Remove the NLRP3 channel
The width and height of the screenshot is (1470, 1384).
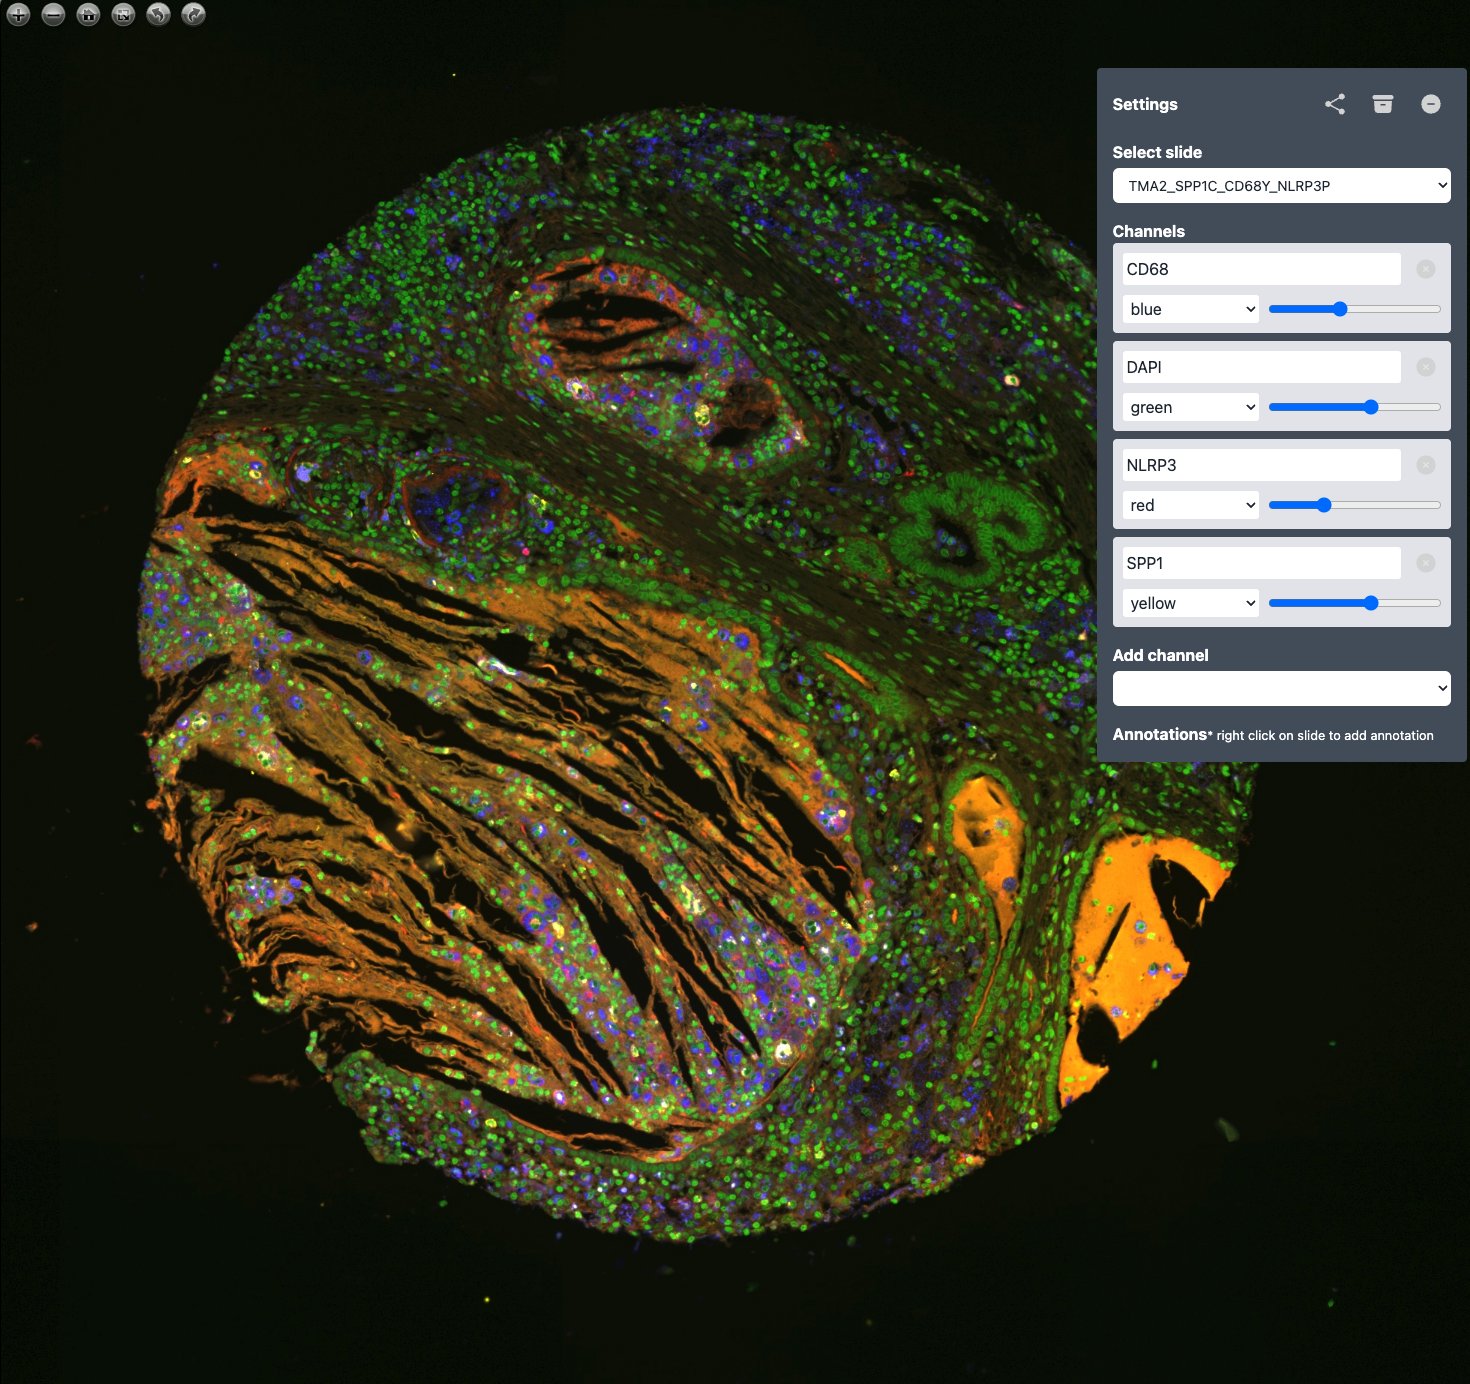tap(1426, 464)
